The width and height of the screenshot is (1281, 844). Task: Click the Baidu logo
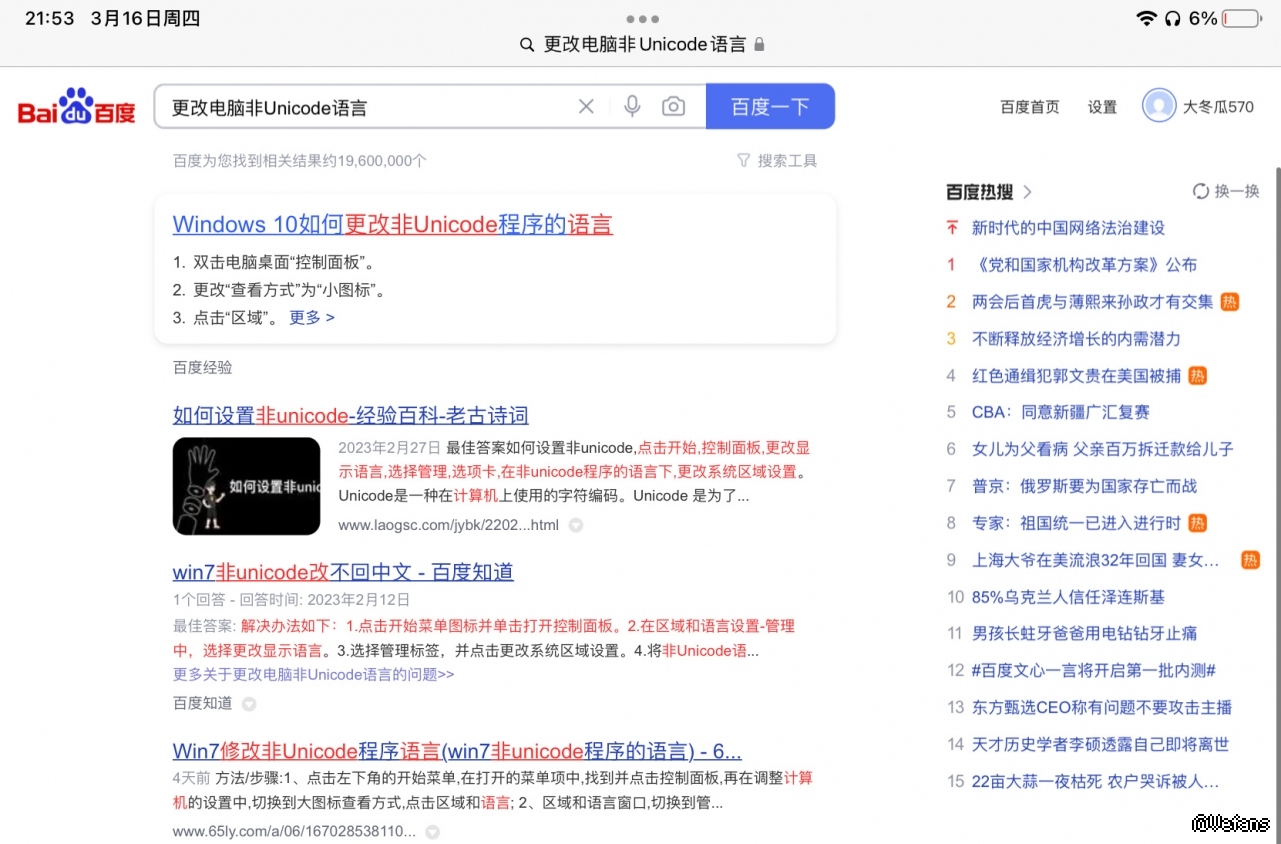76,107
